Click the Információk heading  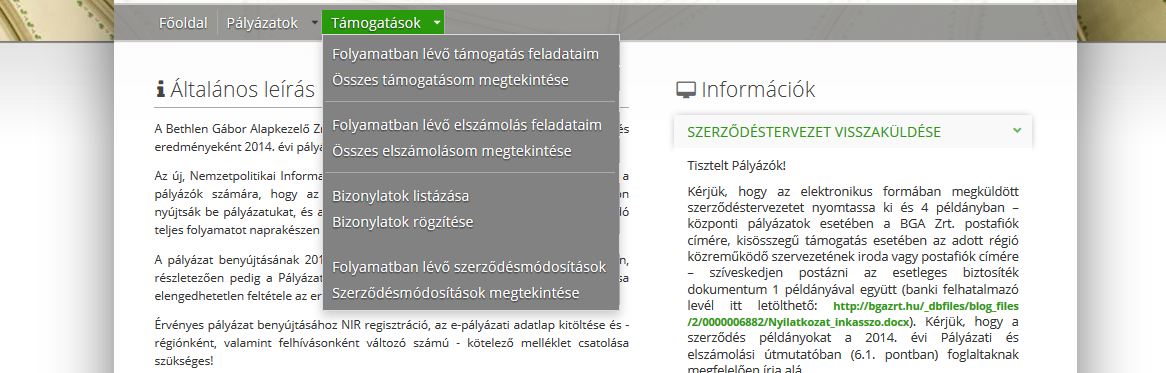click(x=758, y=90)
